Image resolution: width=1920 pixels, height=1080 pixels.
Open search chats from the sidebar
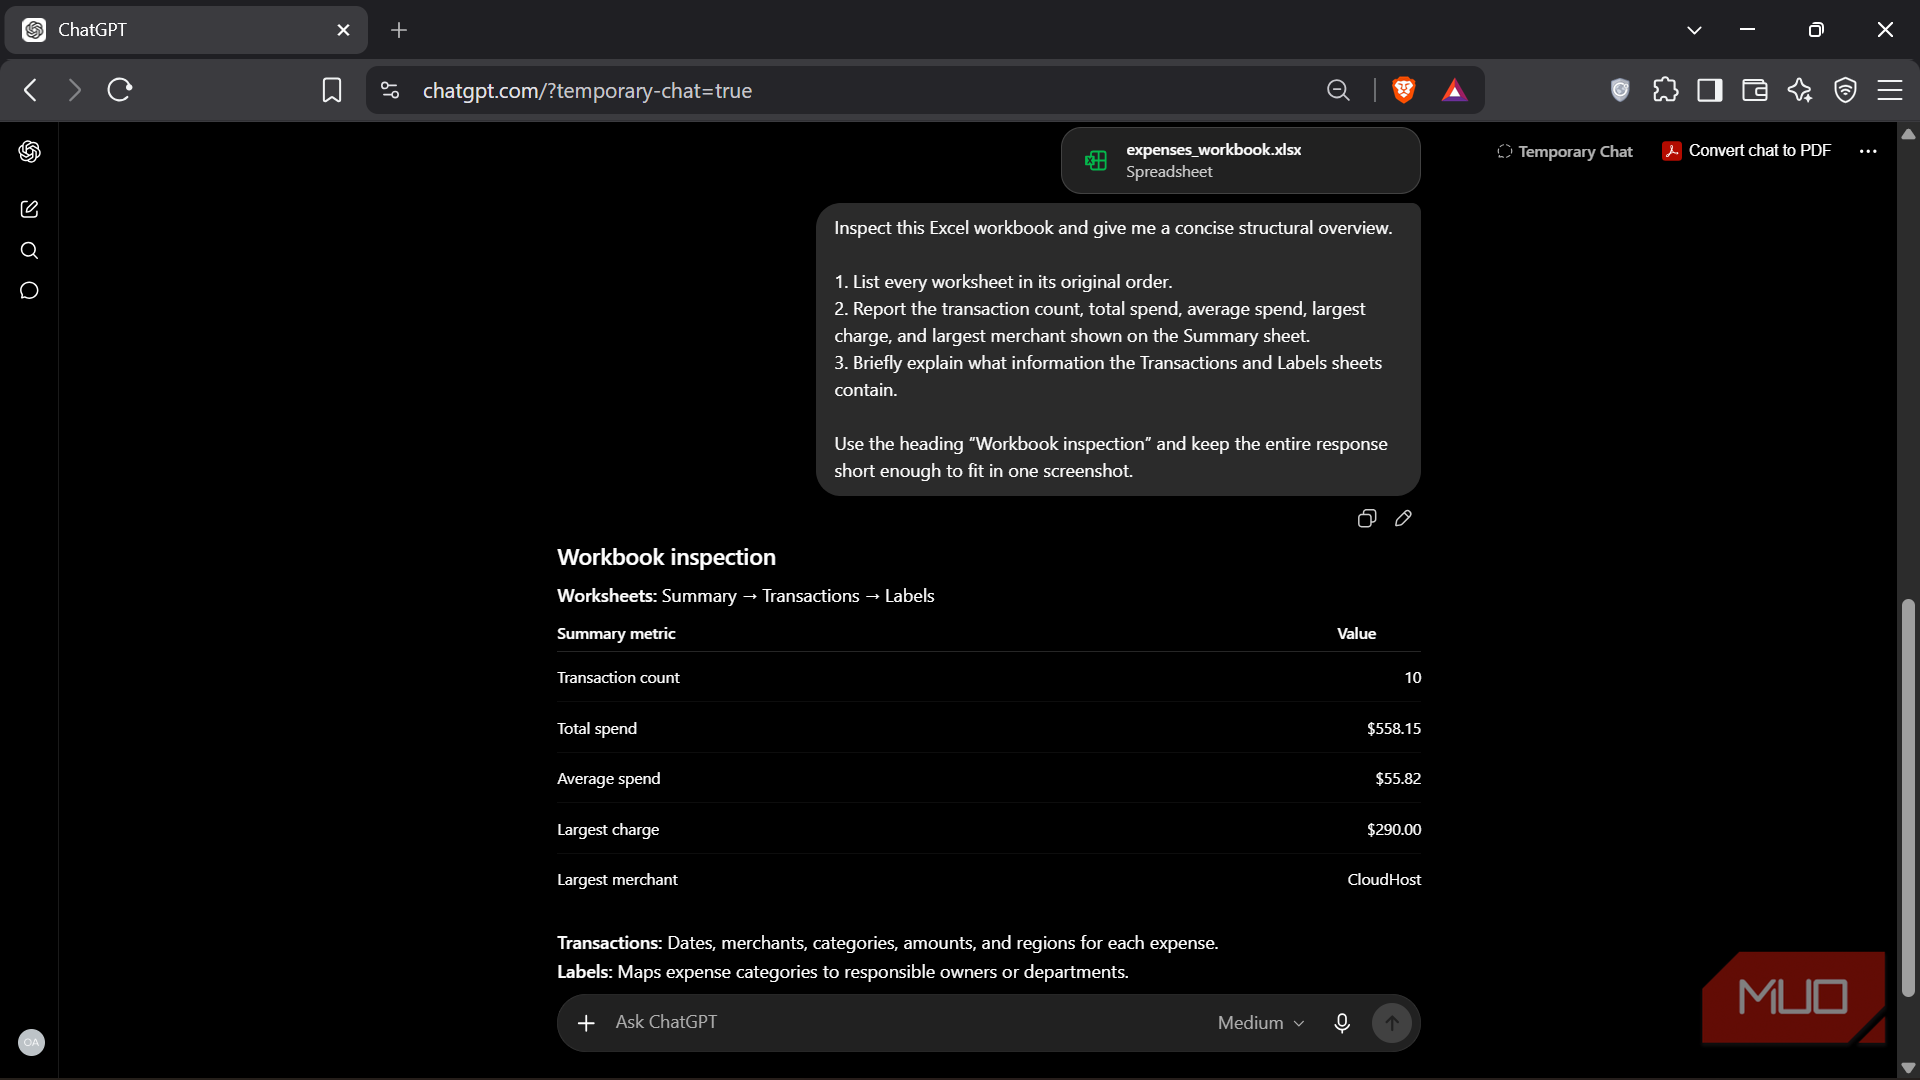click(29, 250)
